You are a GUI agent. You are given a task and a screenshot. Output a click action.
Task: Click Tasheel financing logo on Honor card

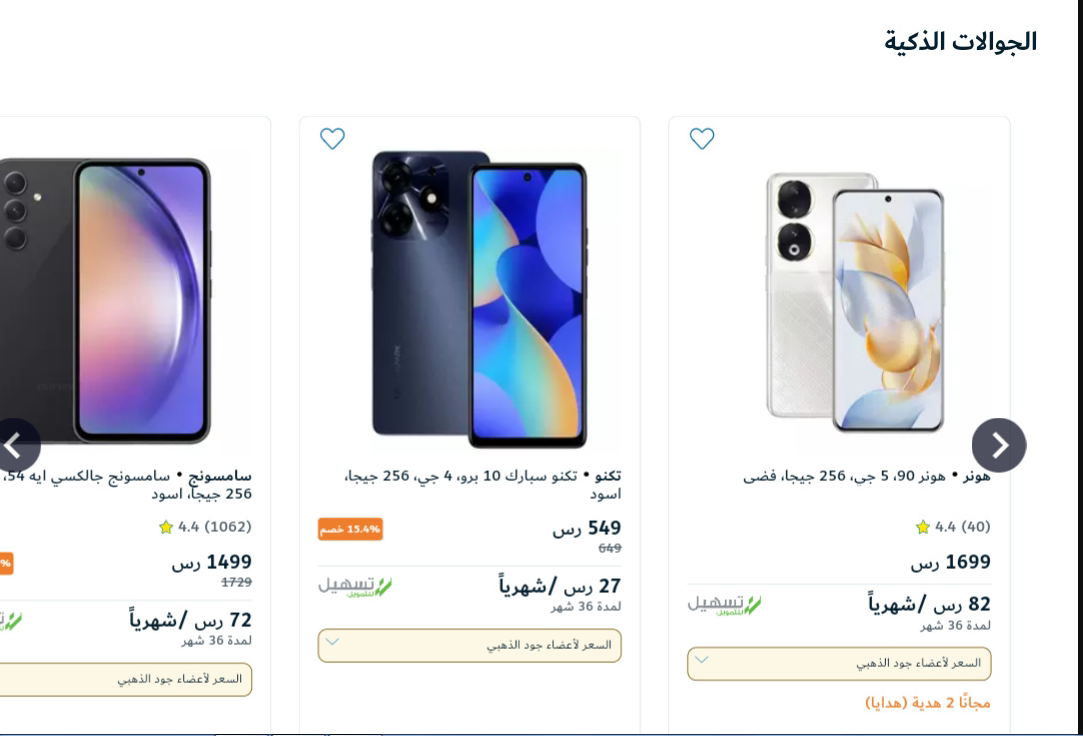tap(724, 605)
